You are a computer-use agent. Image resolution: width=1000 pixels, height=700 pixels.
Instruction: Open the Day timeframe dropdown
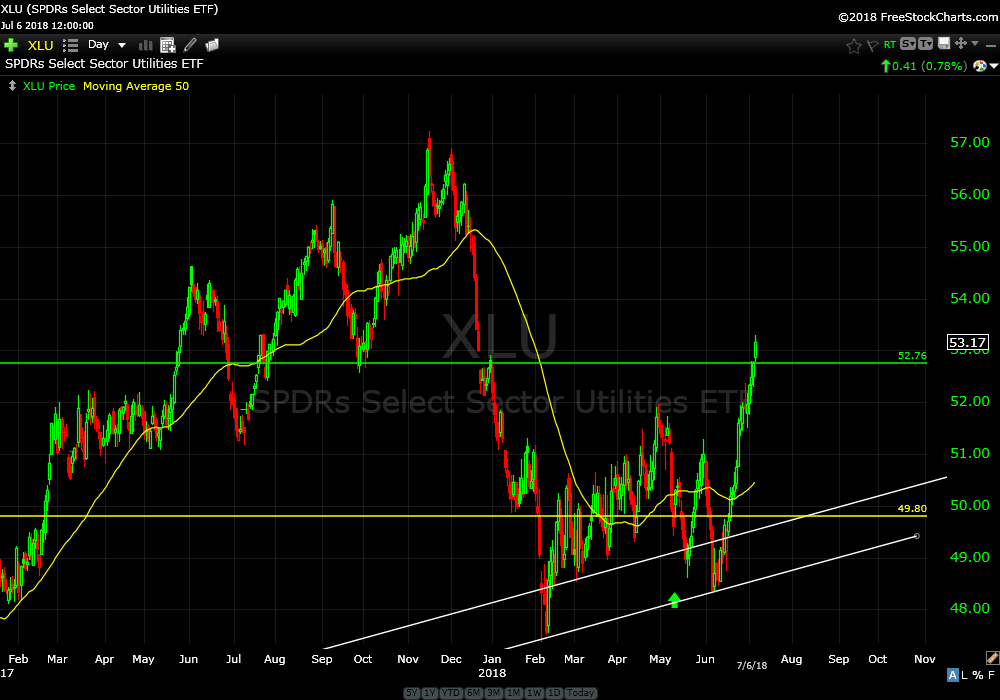107,45
